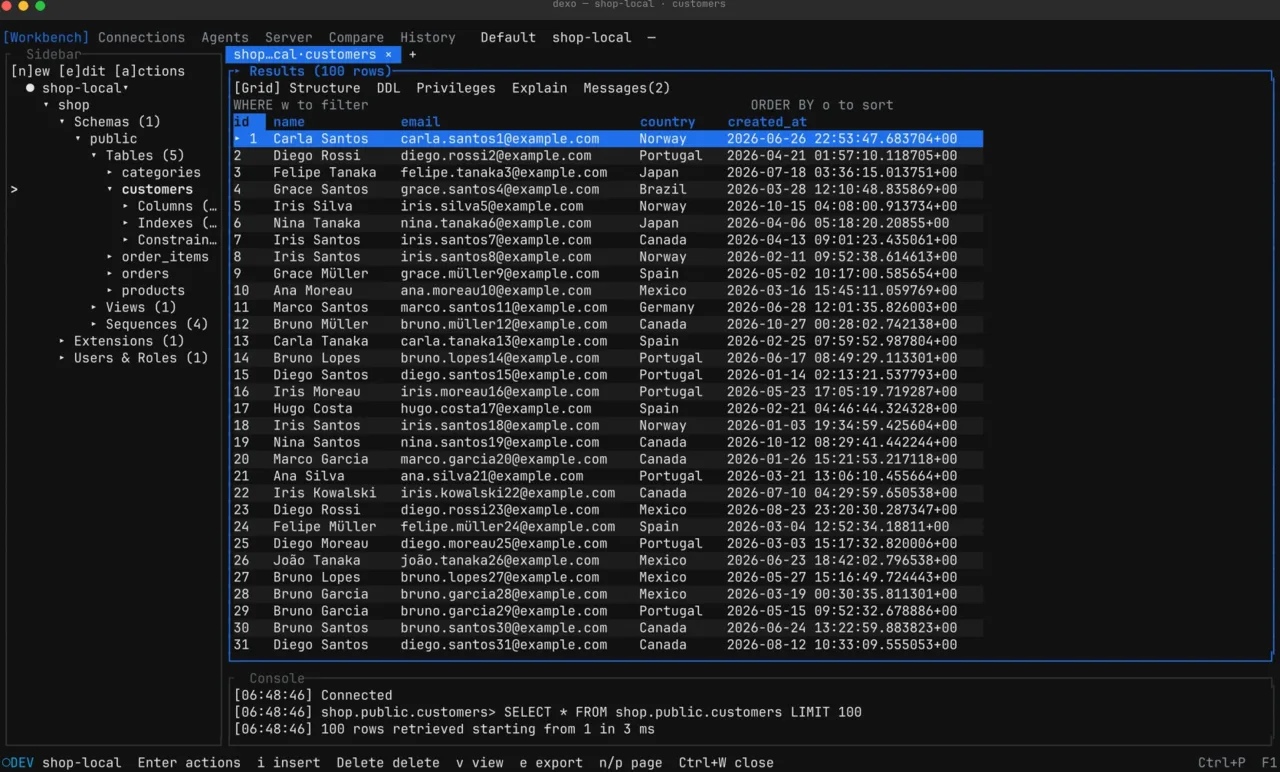Sort by the created_at column header
Screen dimensions: 1280x772
[767, 122]
